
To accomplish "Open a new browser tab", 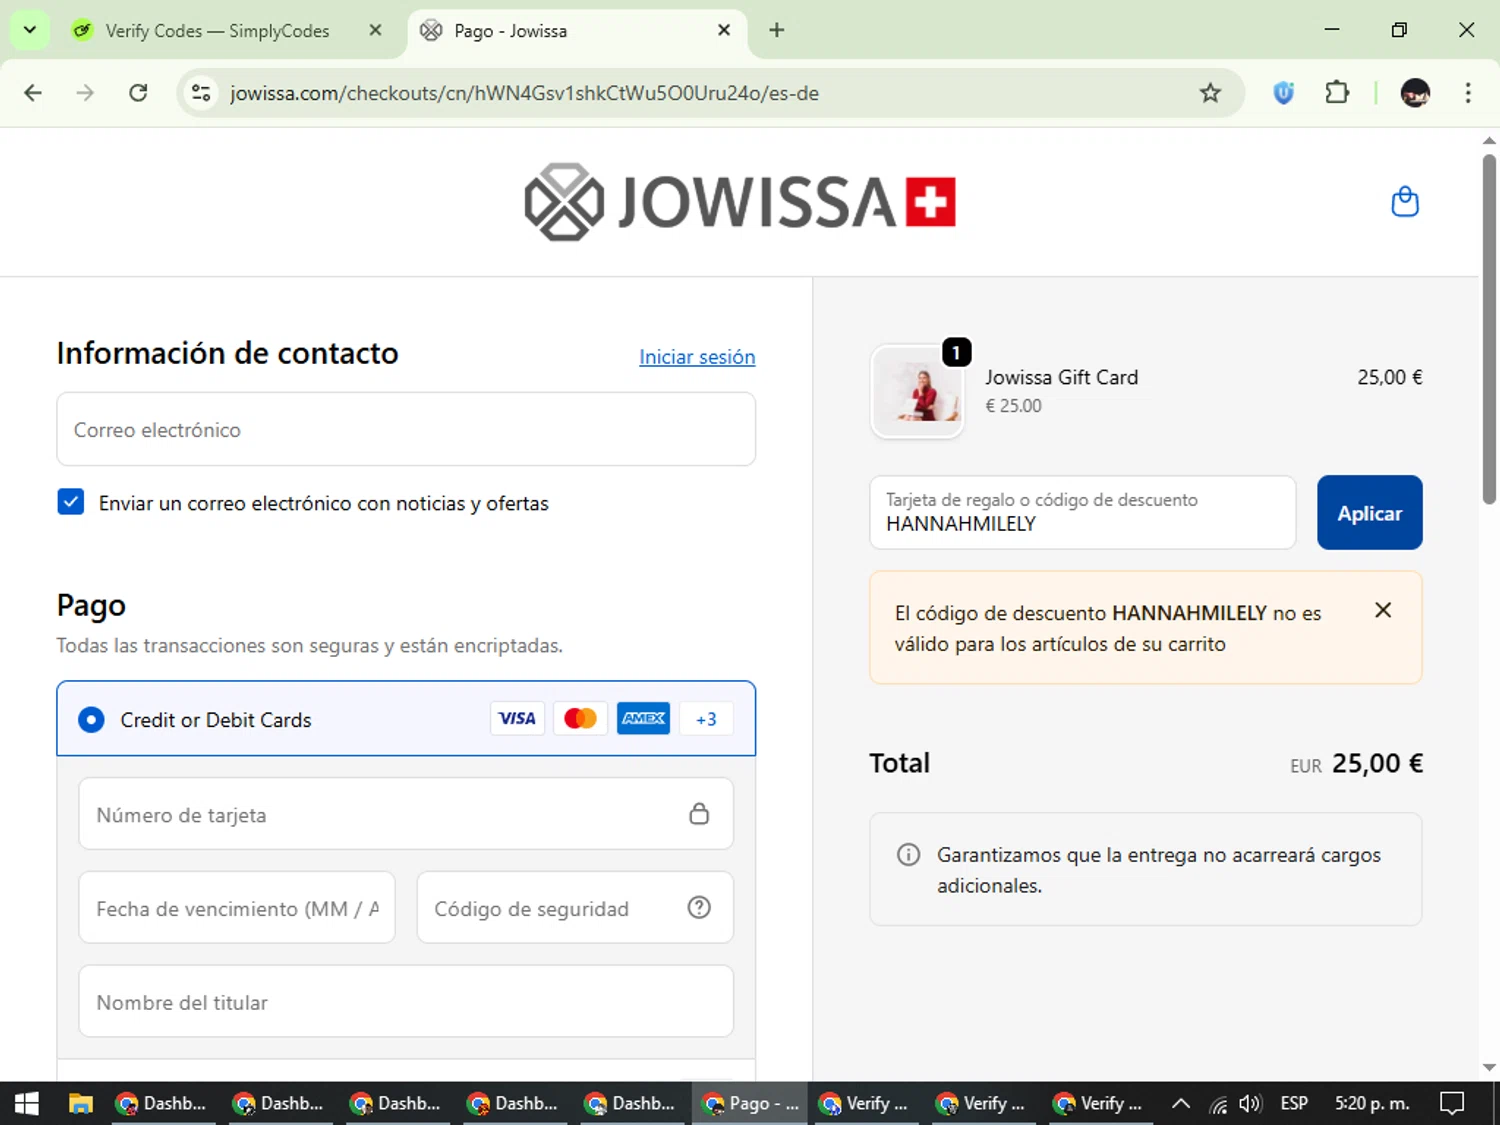I will point(776,30).
